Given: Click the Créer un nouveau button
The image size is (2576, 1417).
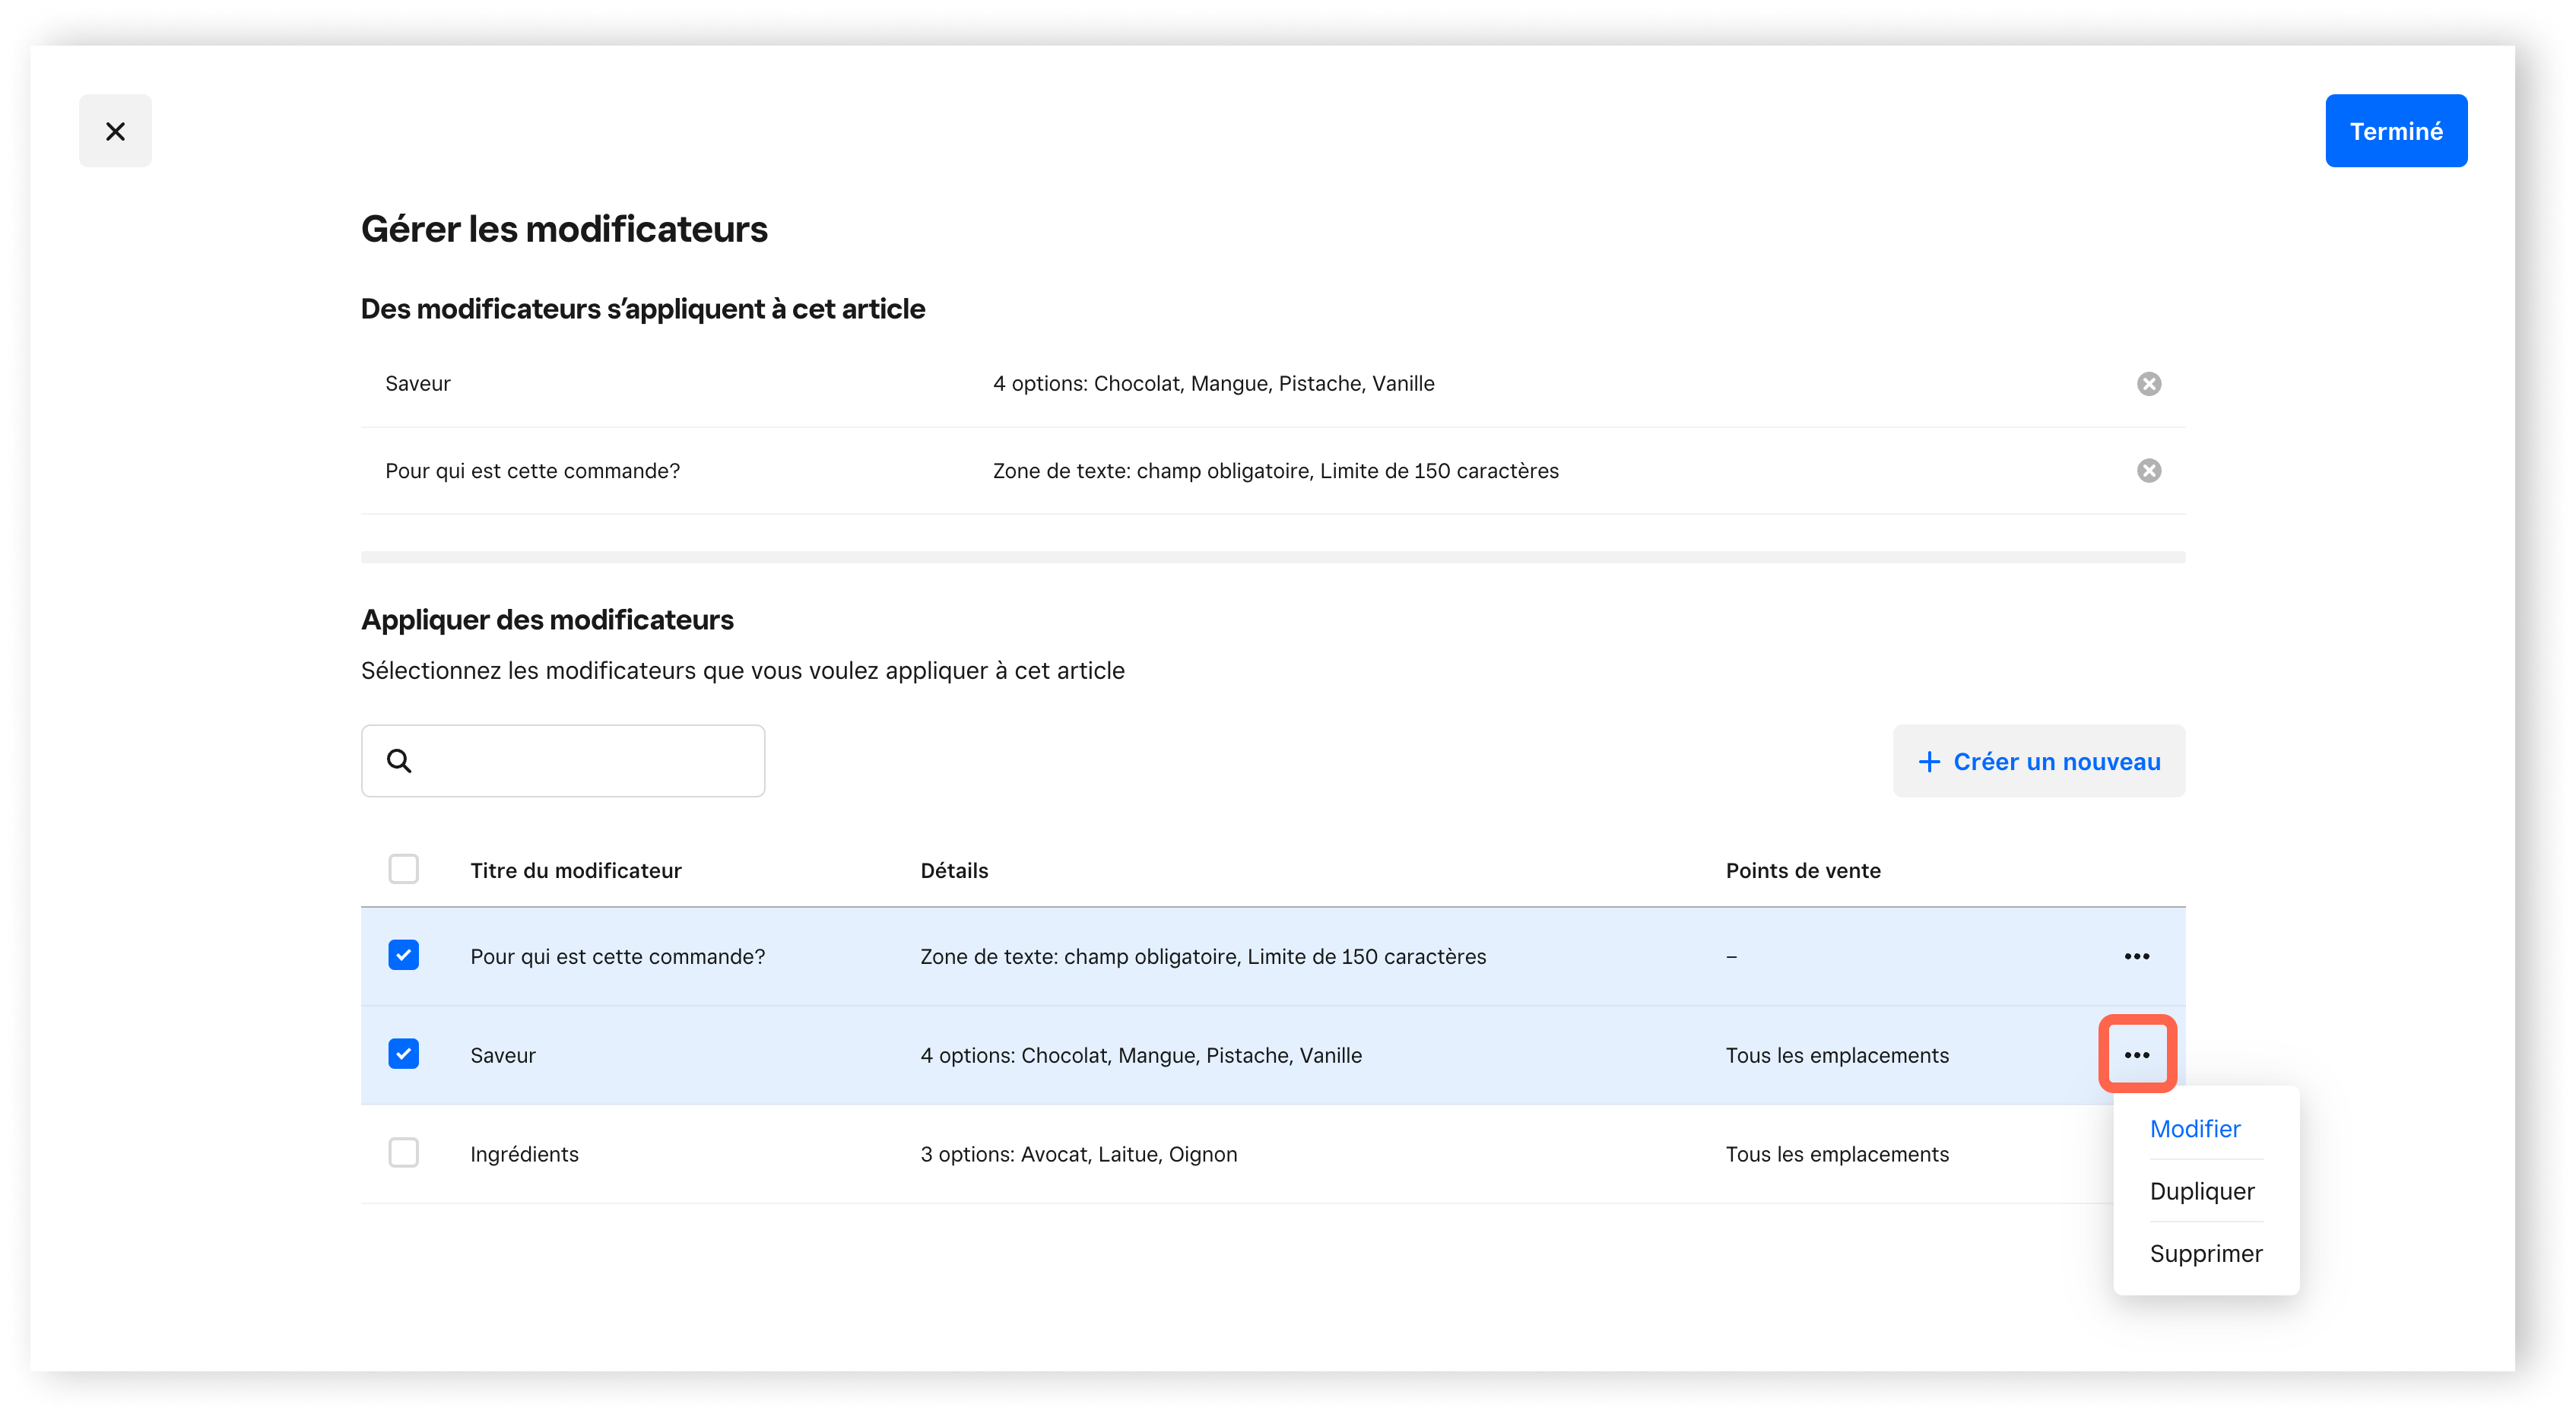Looking at the screenshot, I should point(2038,762).
